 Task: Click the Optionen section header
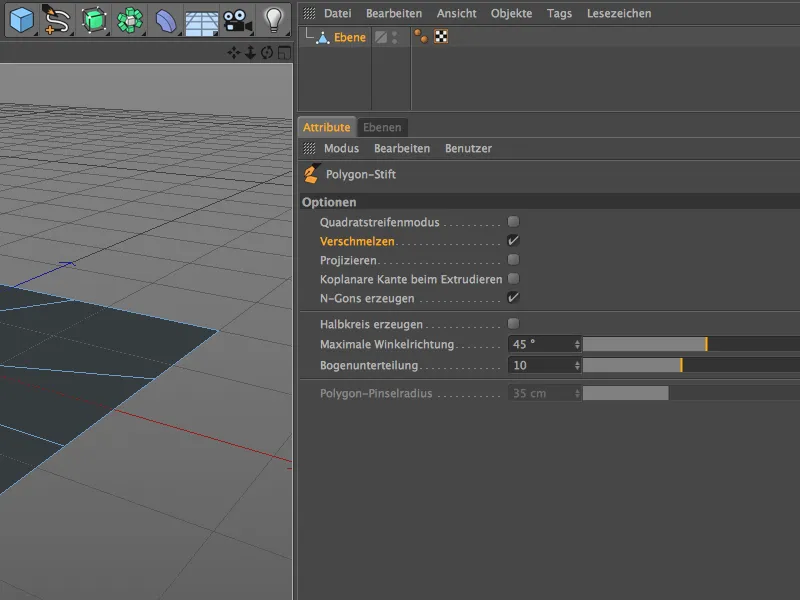(549, 202)
